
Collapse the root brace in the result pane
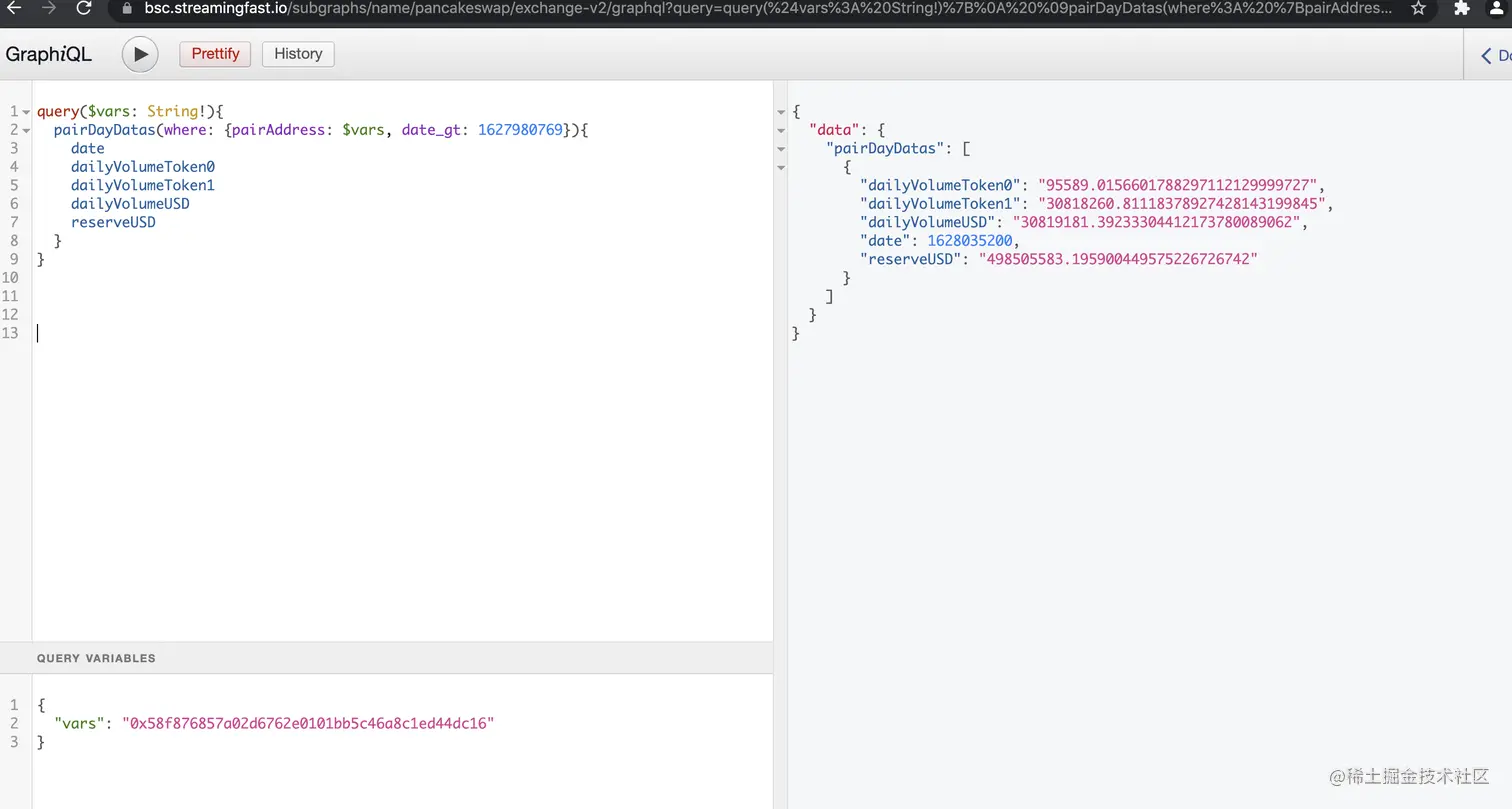point(781,112)
